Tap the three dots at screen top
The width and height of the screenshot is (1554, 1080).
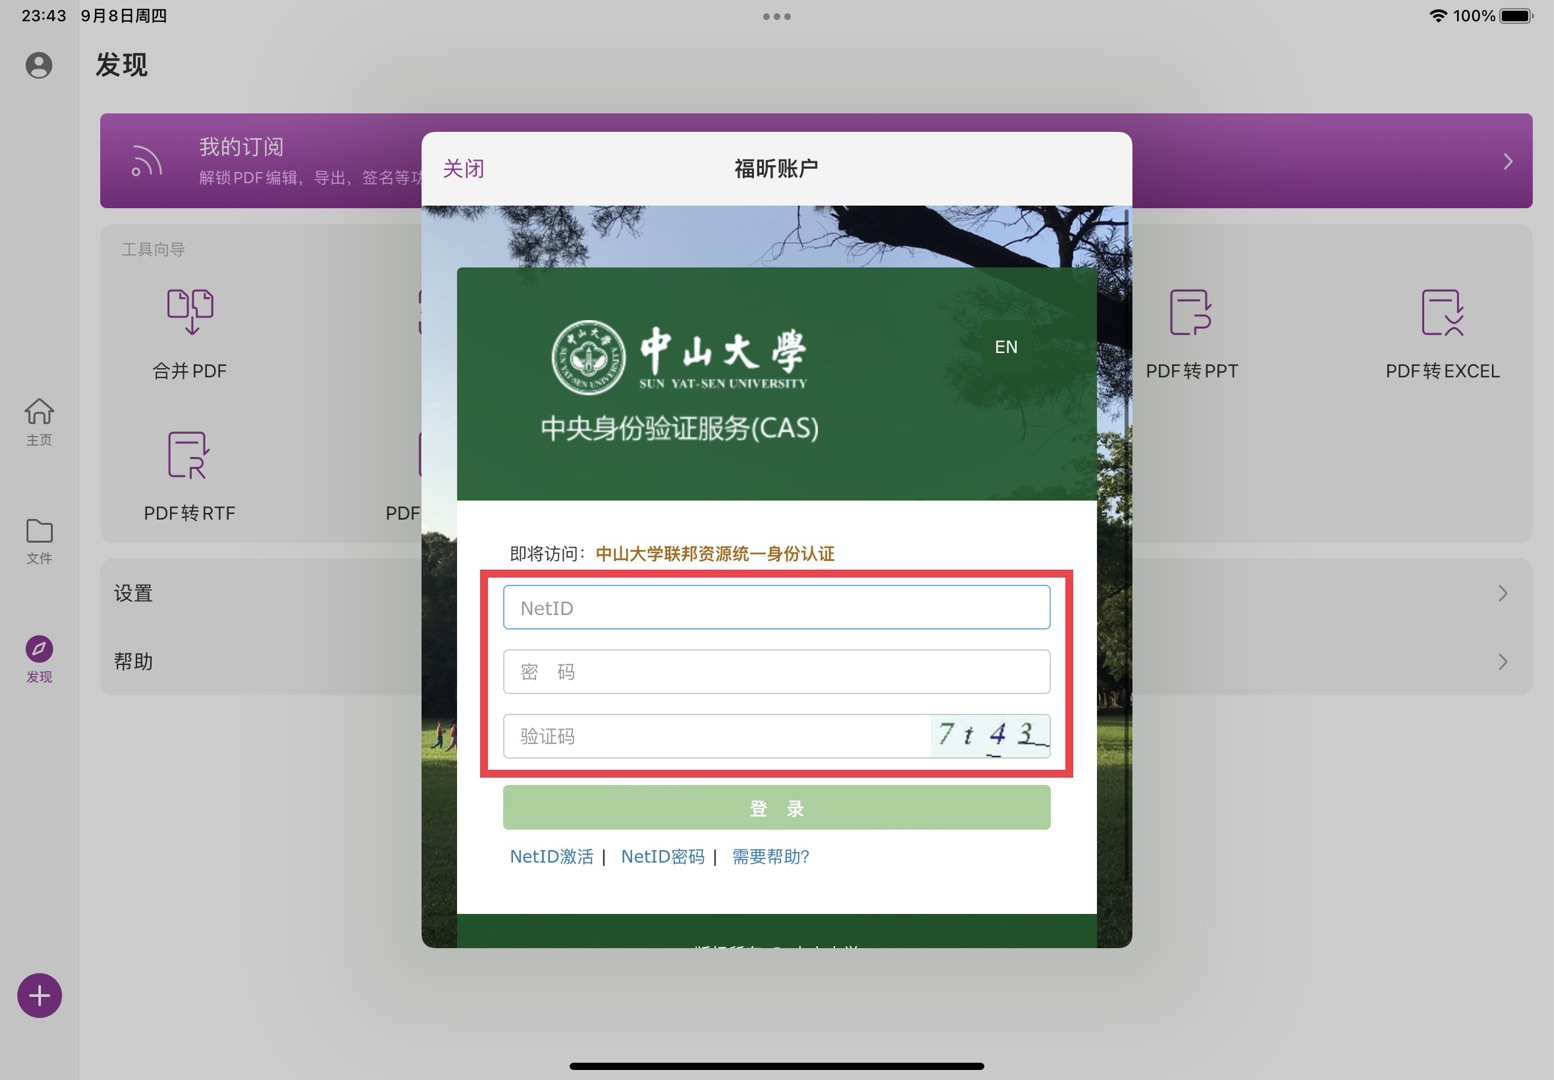(777, 16)
